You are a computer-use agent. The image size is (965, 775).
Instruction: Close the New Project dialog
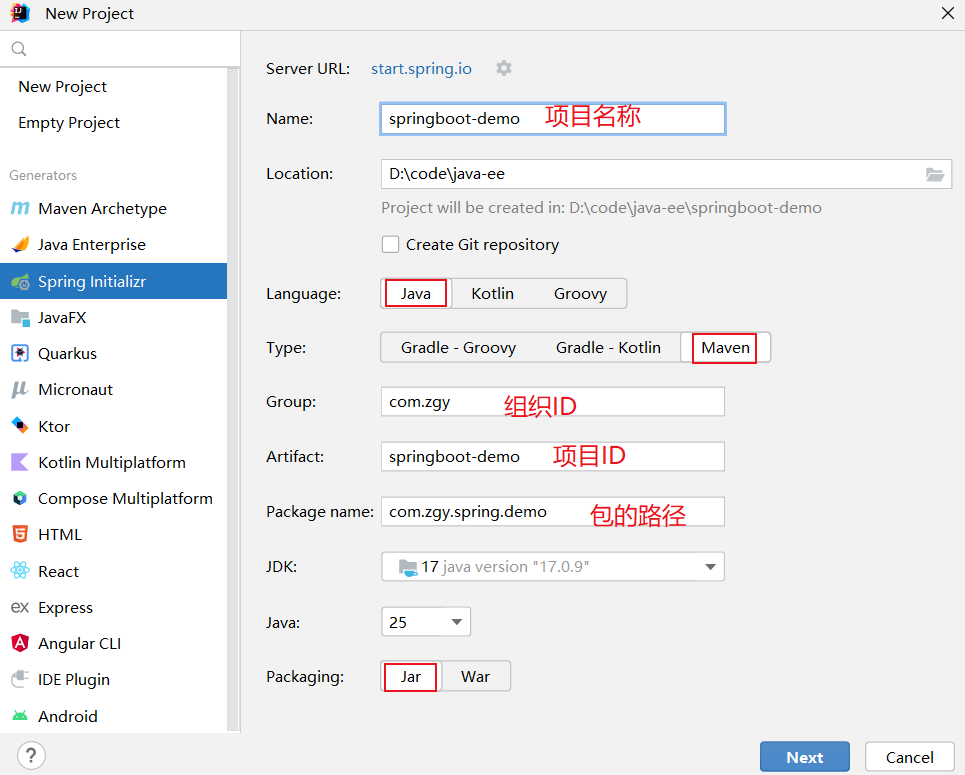948,13
